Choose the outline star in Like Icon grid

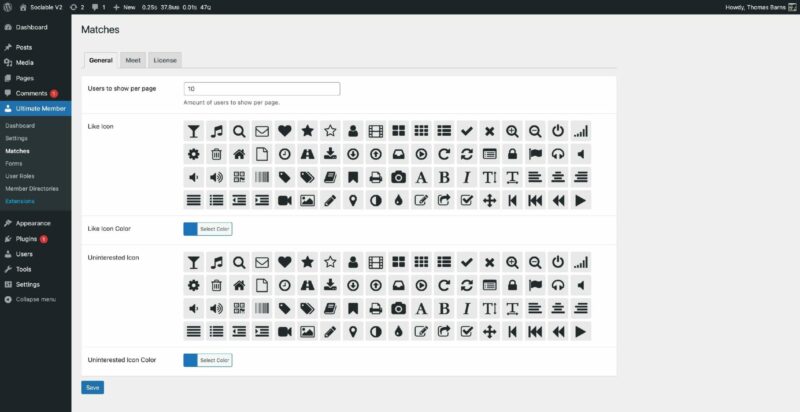pyautogui.click(x=330, y=131)
